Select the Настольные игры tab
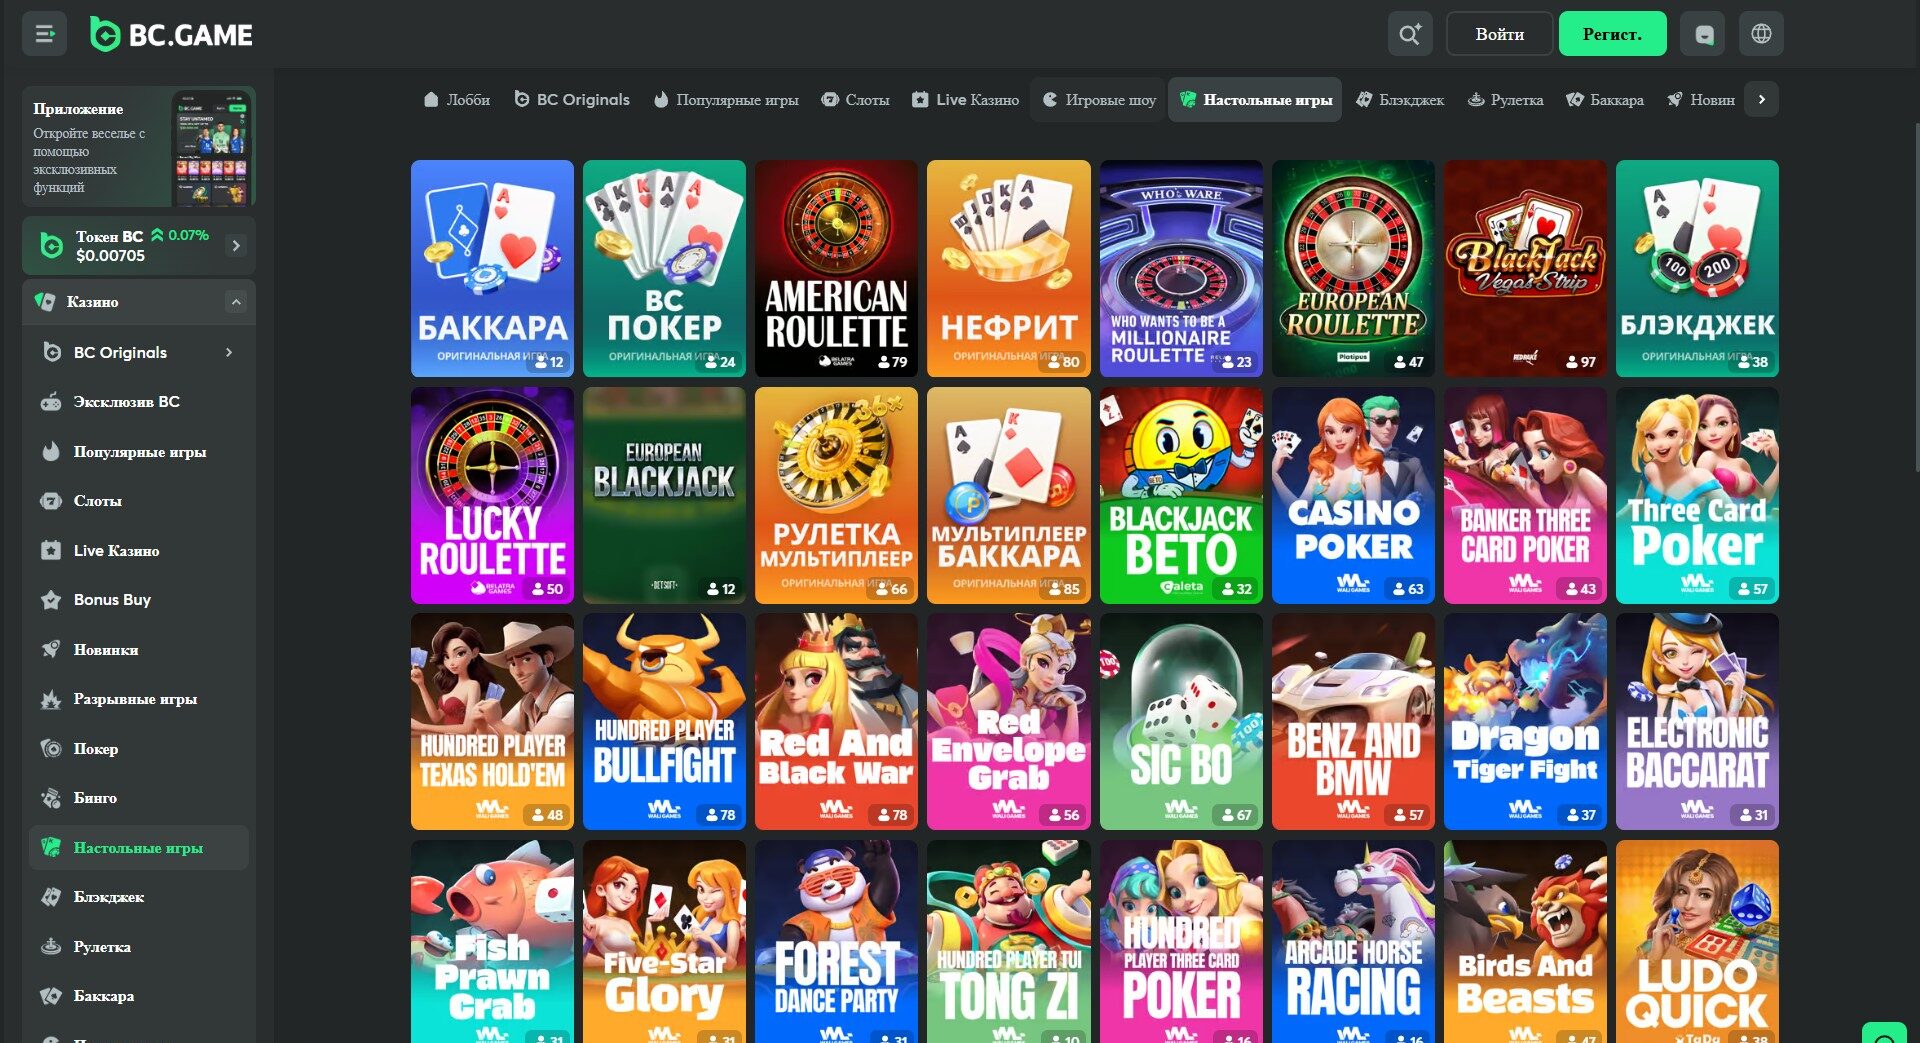Viewport: 1920px width, 1043px height. point(1256,100)
